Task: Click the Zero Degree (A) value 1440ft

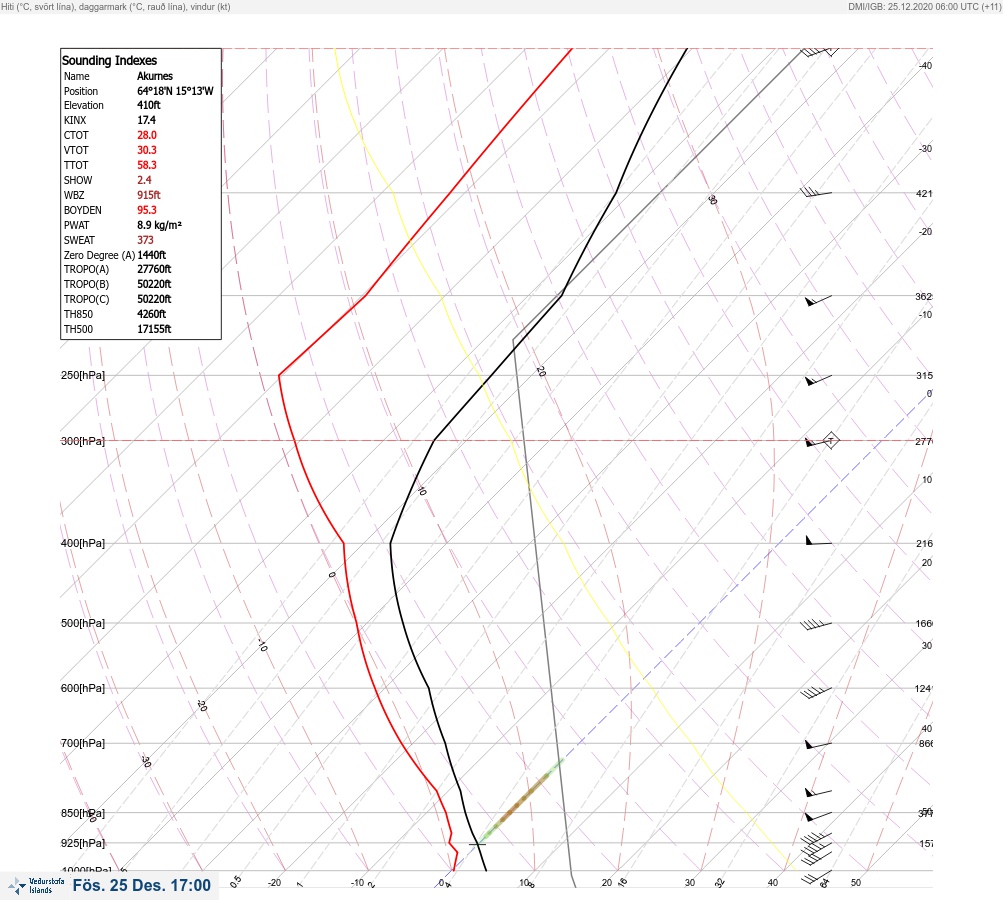Action: click(x=152, y=255)
